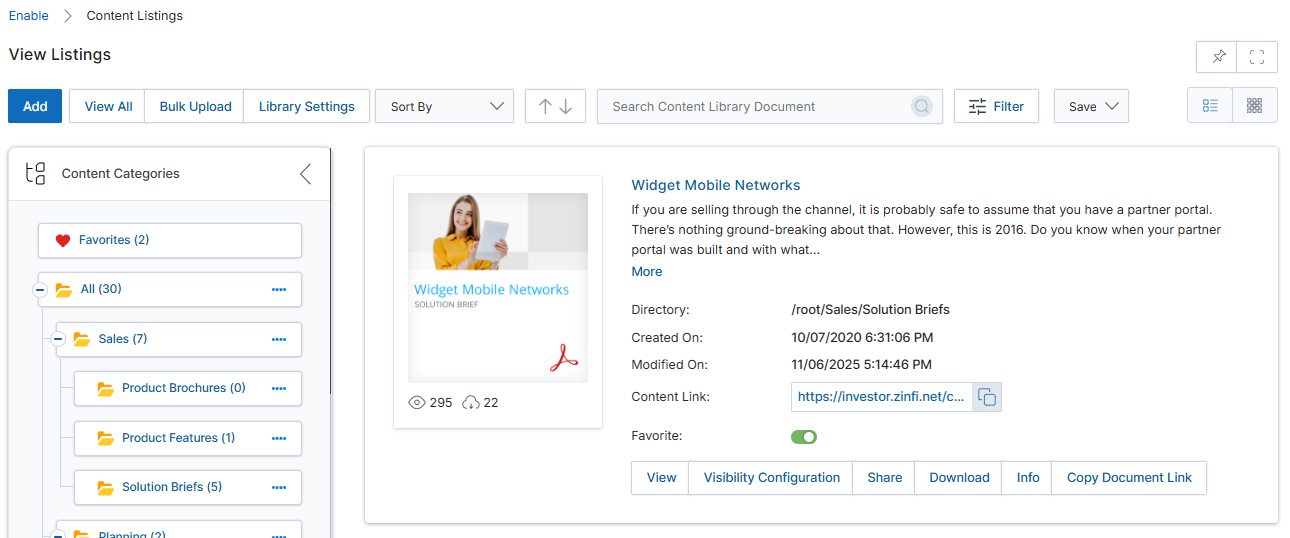Go to Enable breadcrumb link
This screenshot has width=1290, height=538.
[x=29, y=16]
